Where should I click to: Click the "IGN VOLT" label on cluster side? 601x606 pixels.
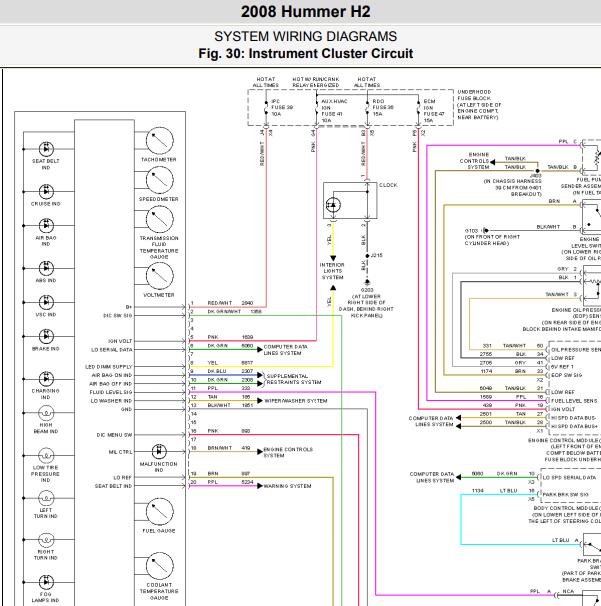(120, 341)
